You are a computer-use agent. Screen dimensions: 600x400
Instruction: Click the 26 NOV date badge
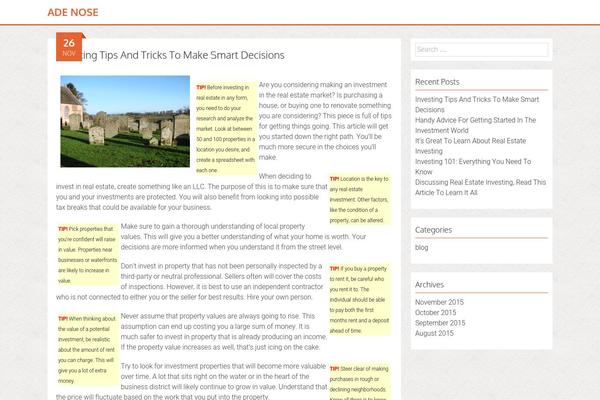click(69, 47)
